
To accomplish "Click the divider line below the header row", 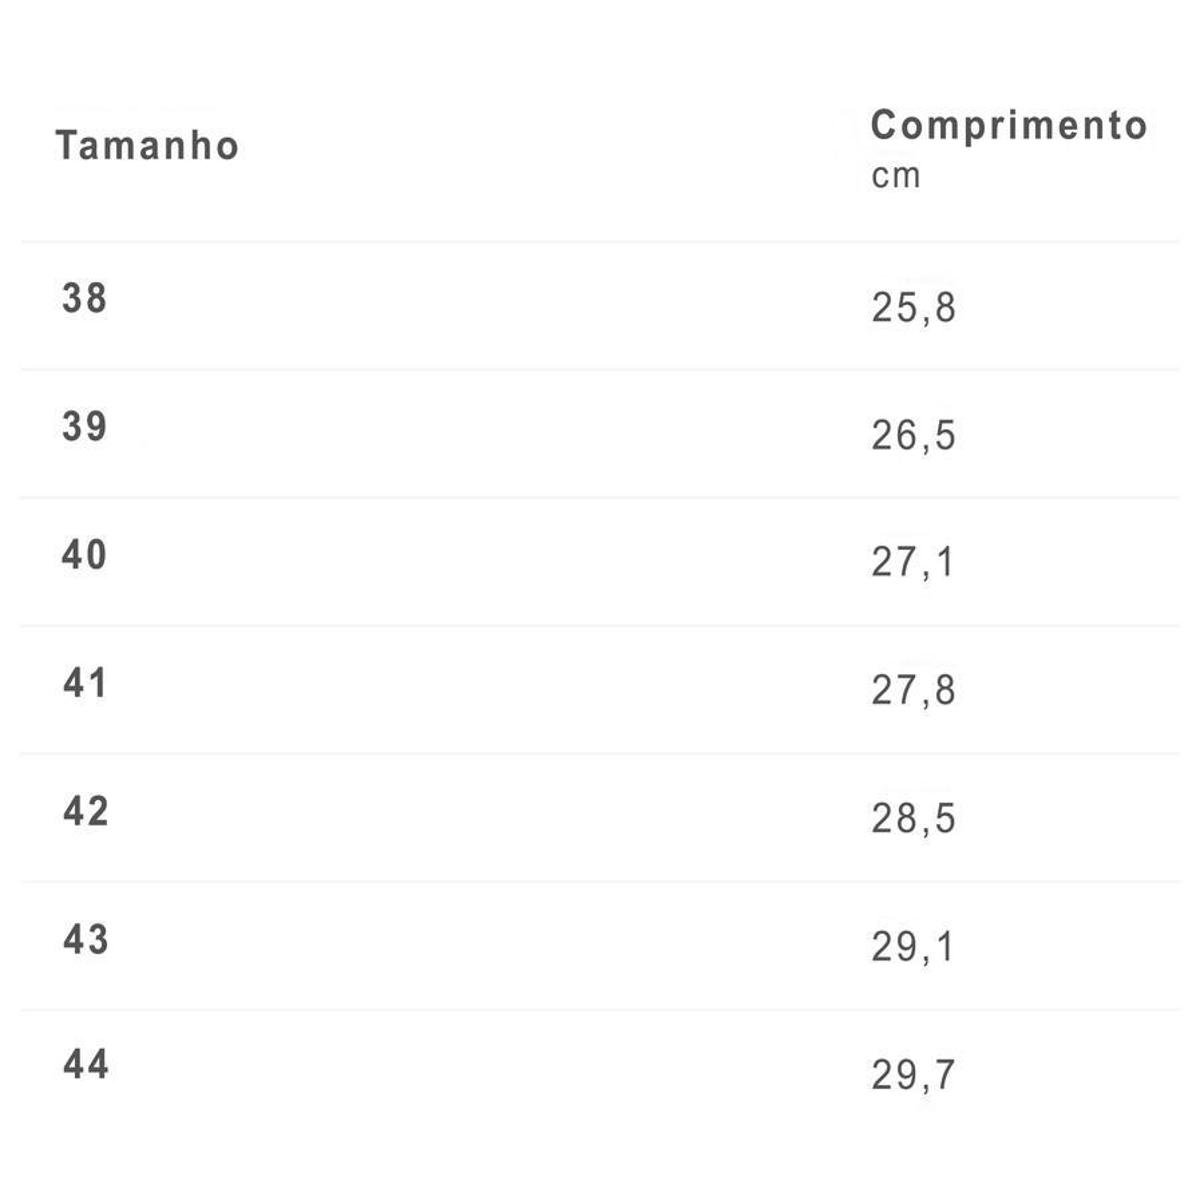I will point(600,241).
